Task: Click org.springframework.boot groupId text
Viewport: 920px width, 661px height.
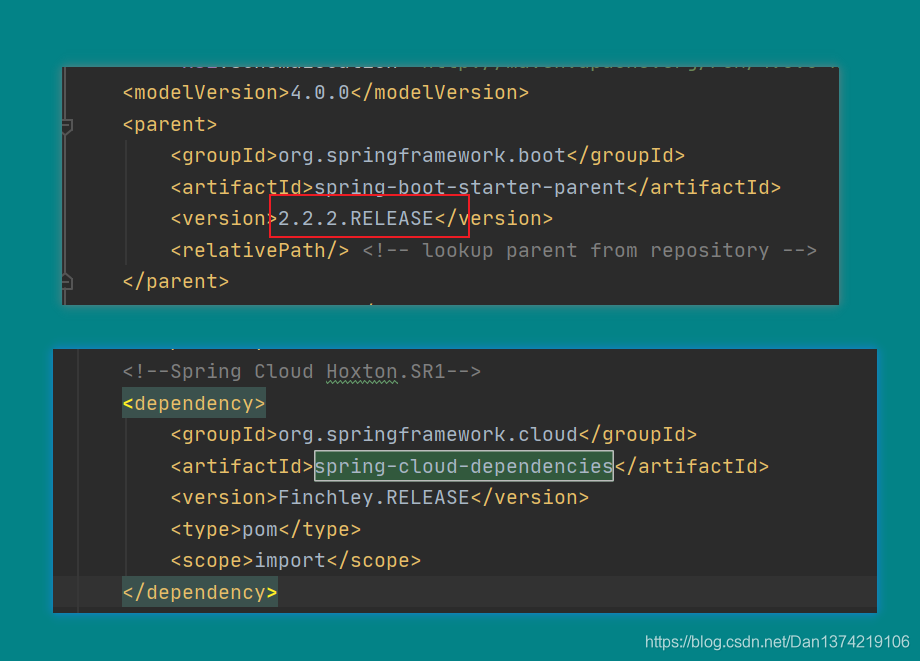Action: point(422,155)
